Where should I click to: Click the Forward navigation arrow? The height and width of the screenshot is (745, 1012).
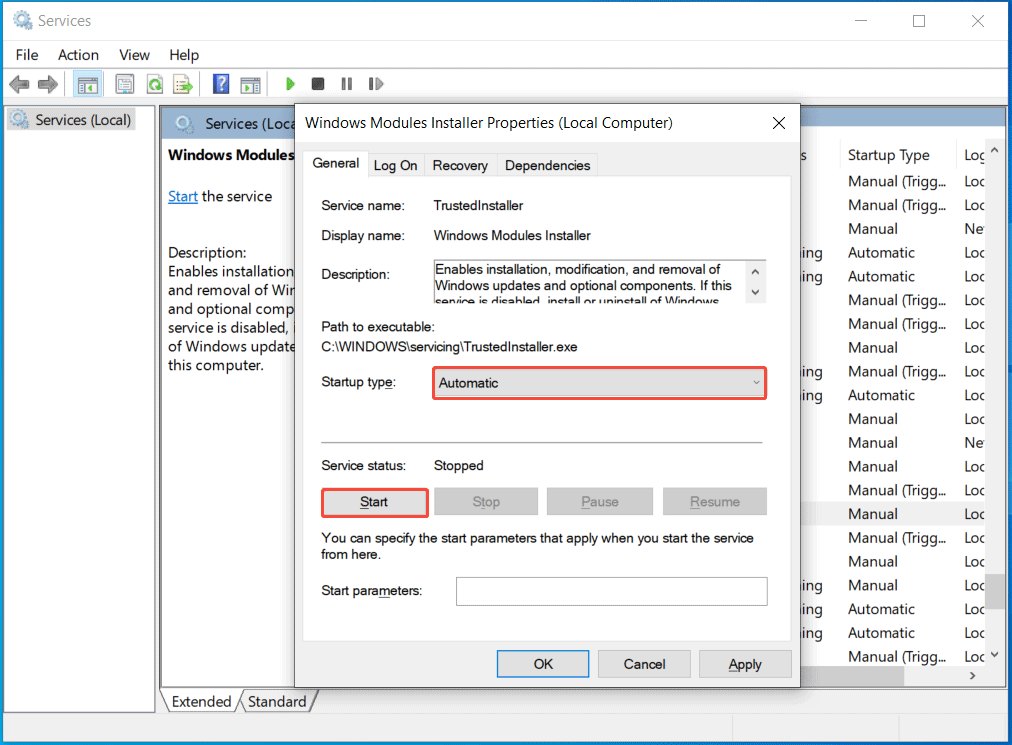(x=47, y=83)
